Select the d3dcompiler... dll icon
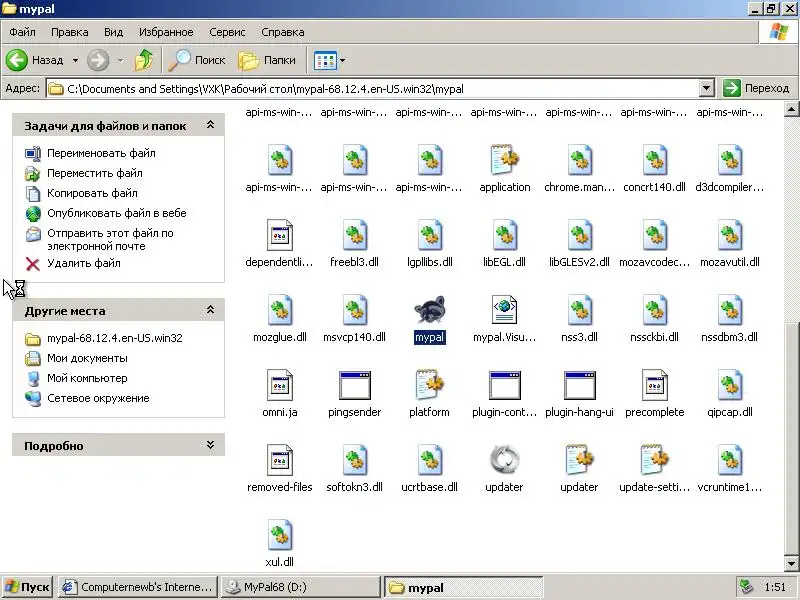The height and width of the screenshot is (600, 800). (x=730, y=160)
